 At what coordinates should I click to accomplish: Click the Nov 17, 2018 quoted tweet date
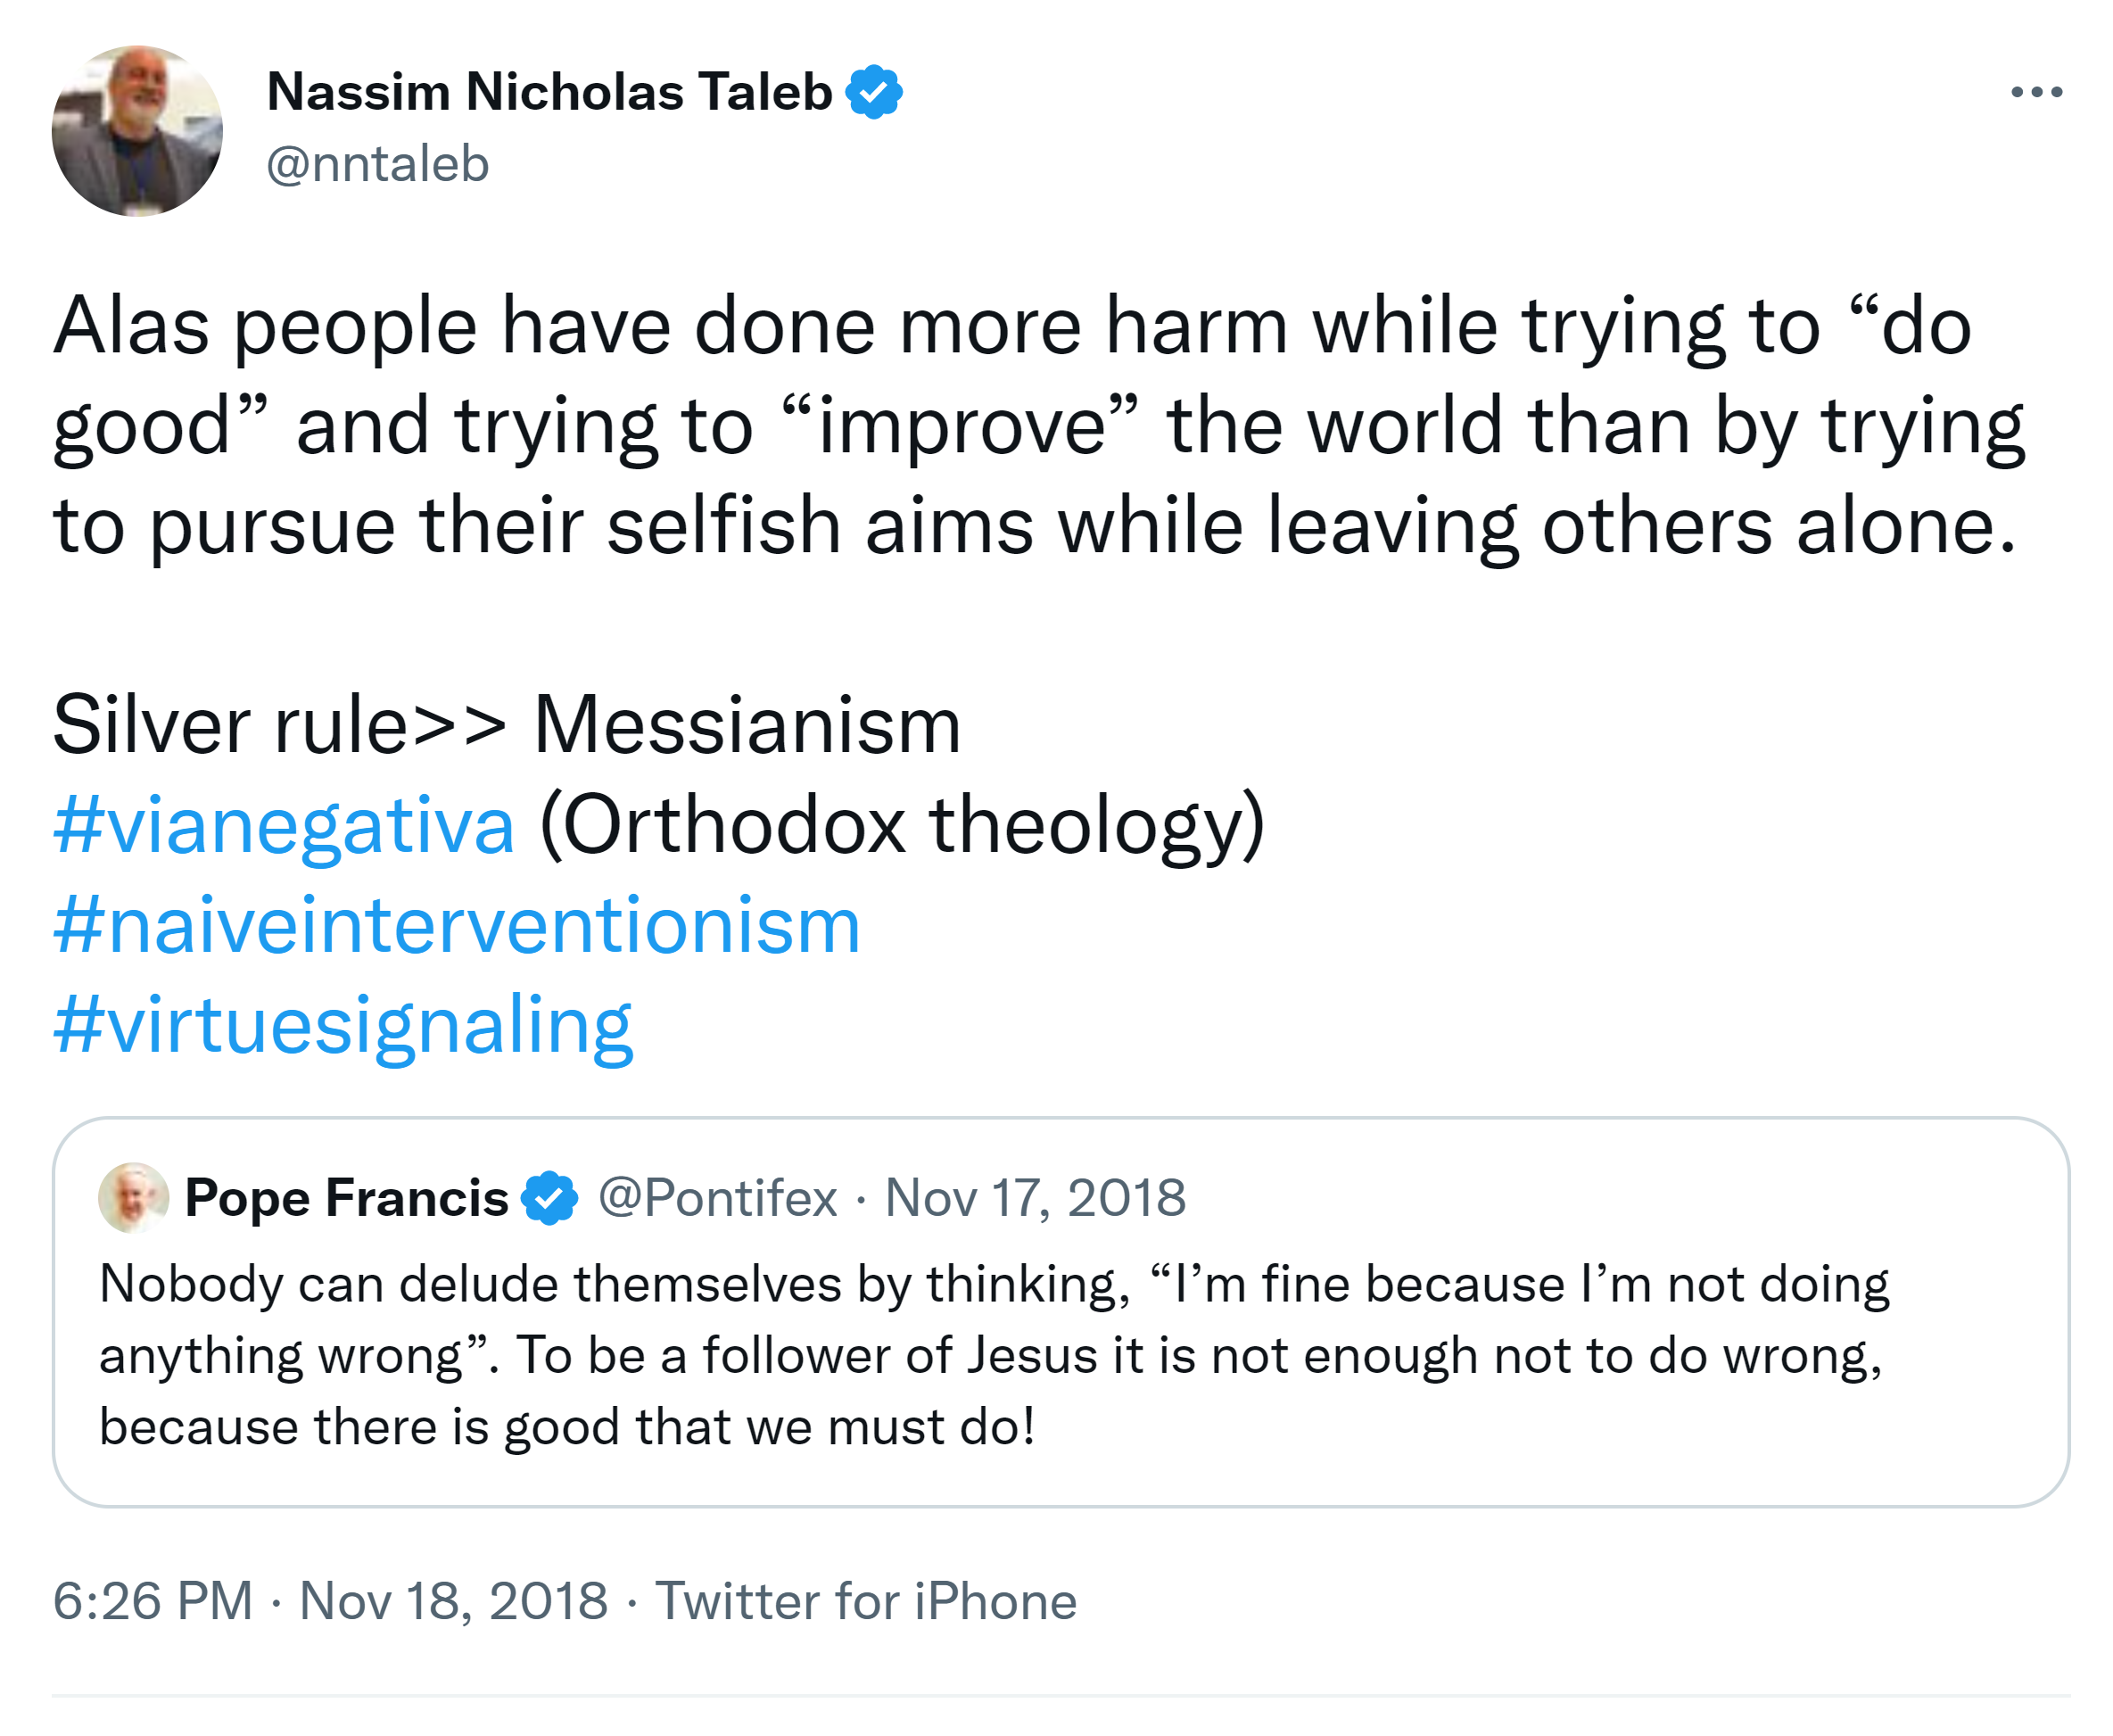[1035, 1198]
